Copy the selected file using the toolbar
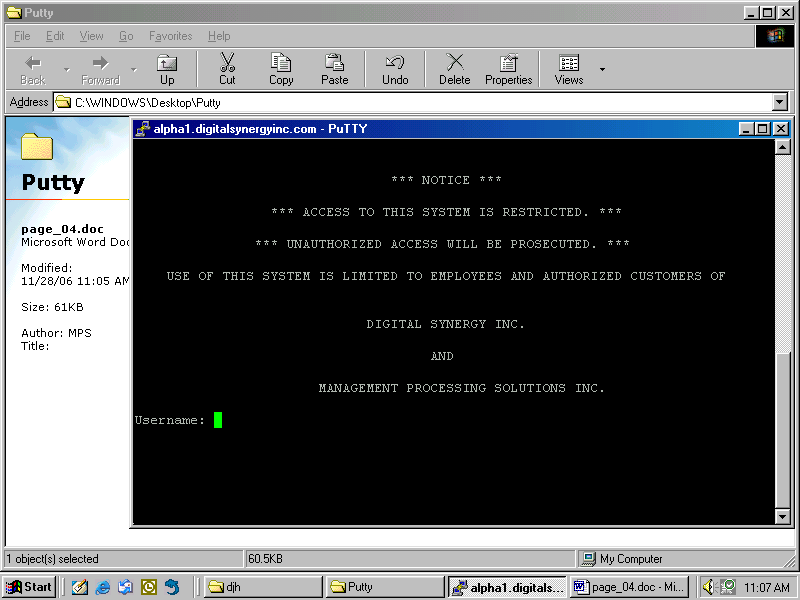Image resolution: width=800 pixels, height=600 pixels. [281, 69]
